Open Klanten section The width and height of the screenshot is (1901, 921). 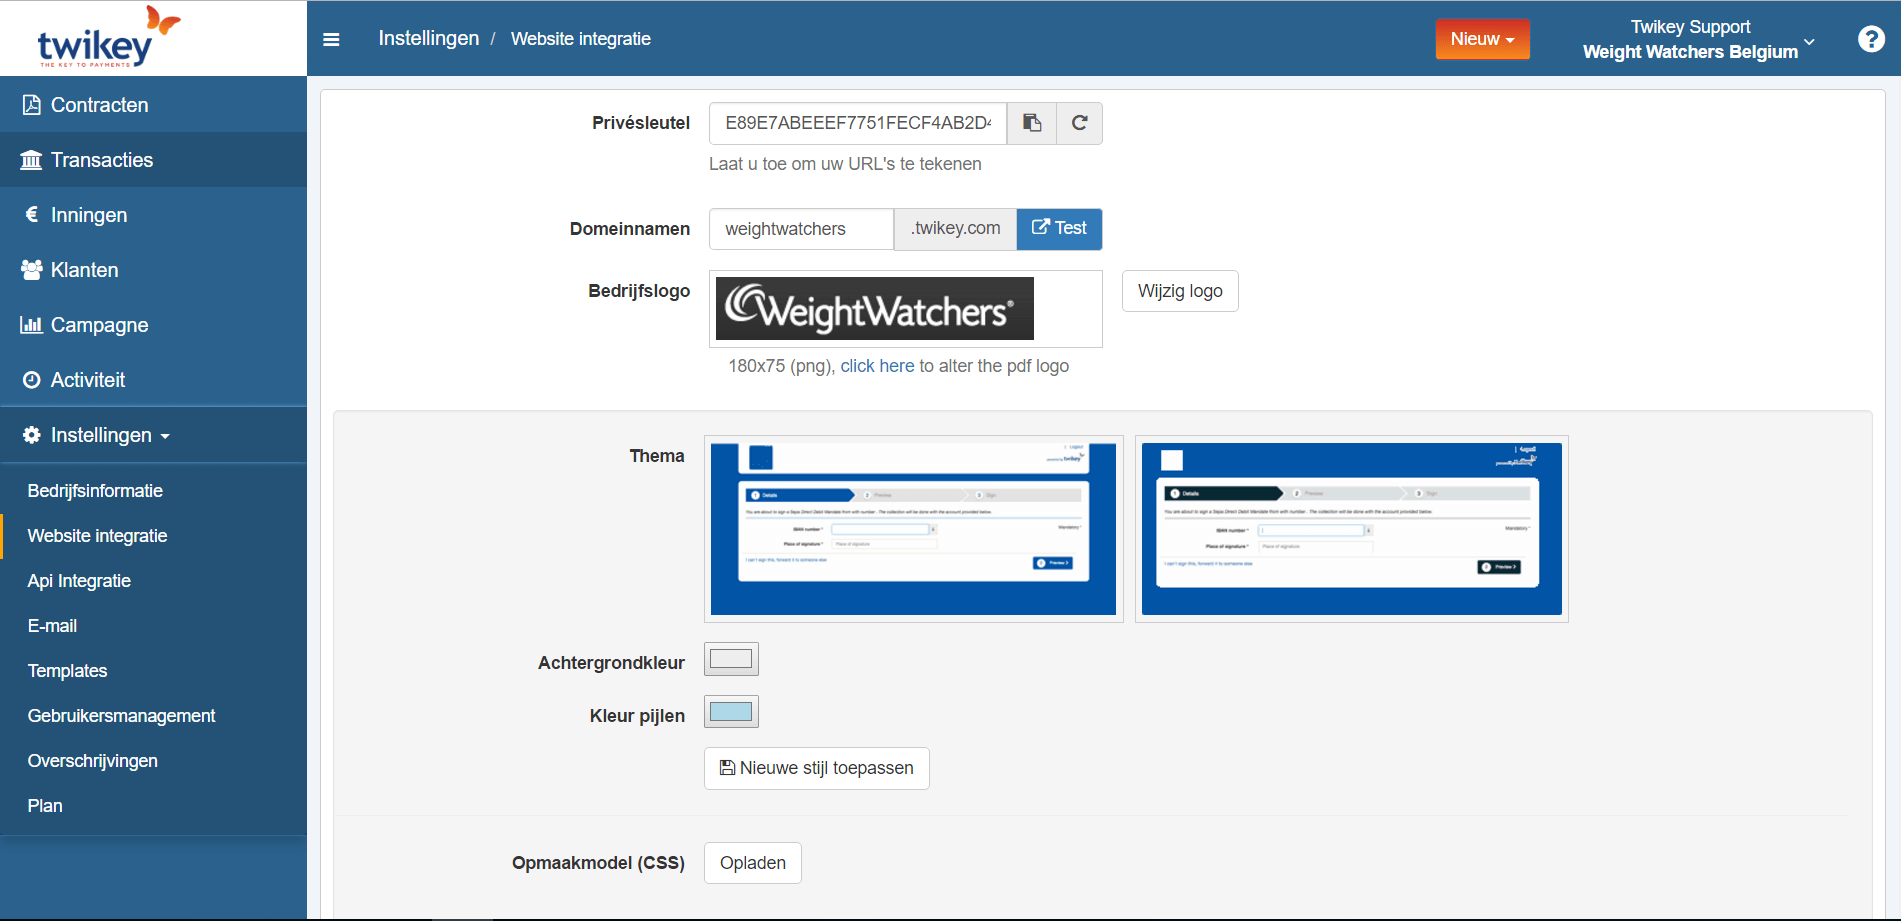pyautogui.click(x=153, y=270)
